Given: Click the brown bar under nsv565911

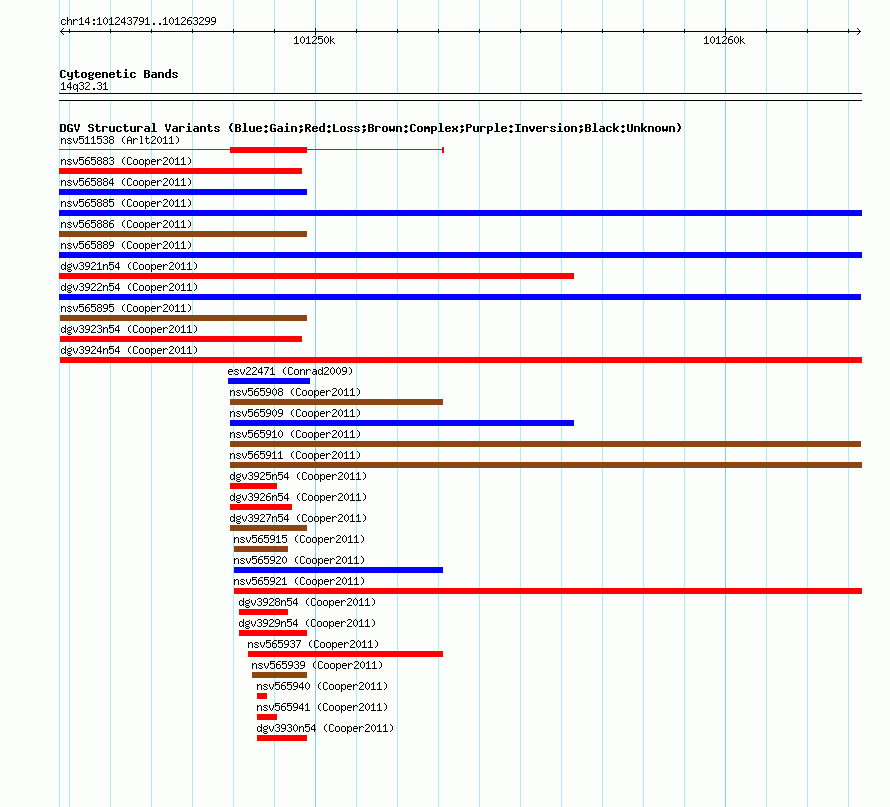Looking at the screenshot, I should tap(546, 465).
